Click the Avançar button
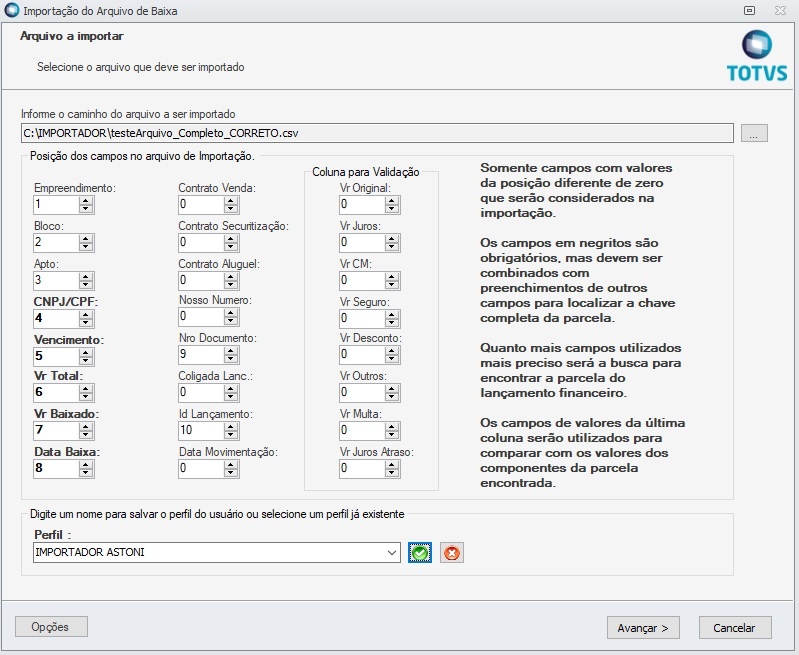 (643, 627)
